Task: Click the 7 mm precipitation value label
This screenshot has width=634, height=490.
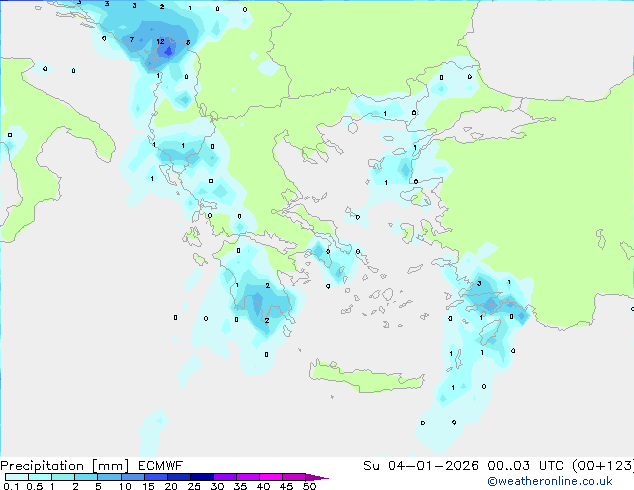Action: 132,39
